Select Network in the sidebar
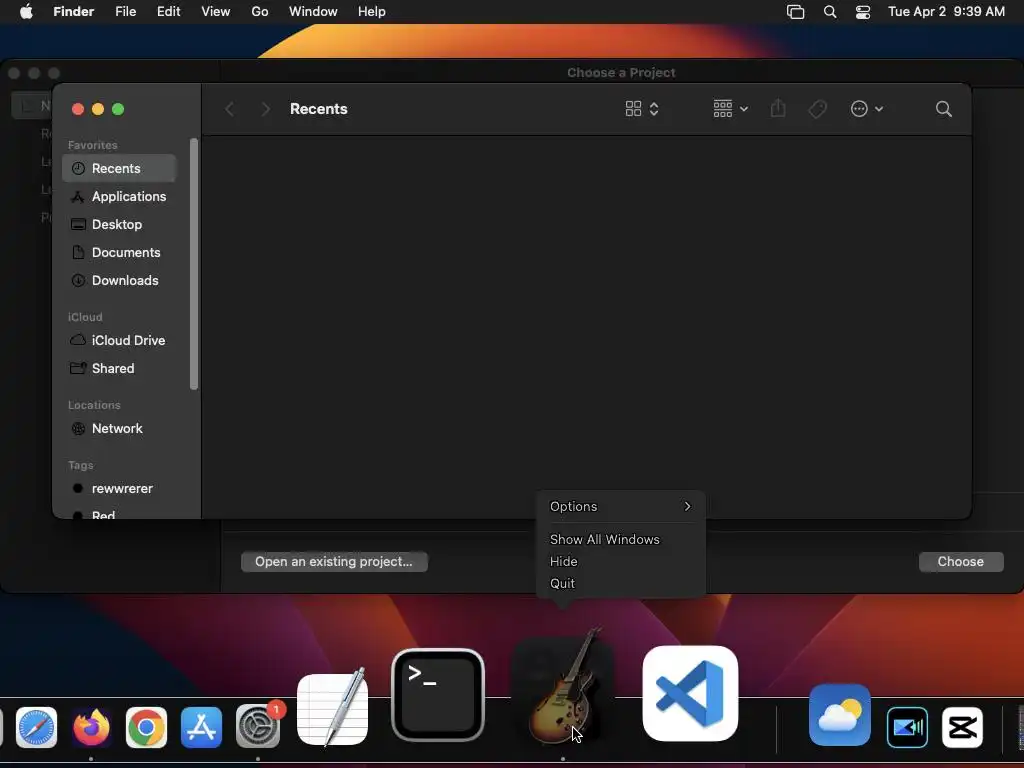The width and height of the screenshot is (1024, 768). [119, 429]
